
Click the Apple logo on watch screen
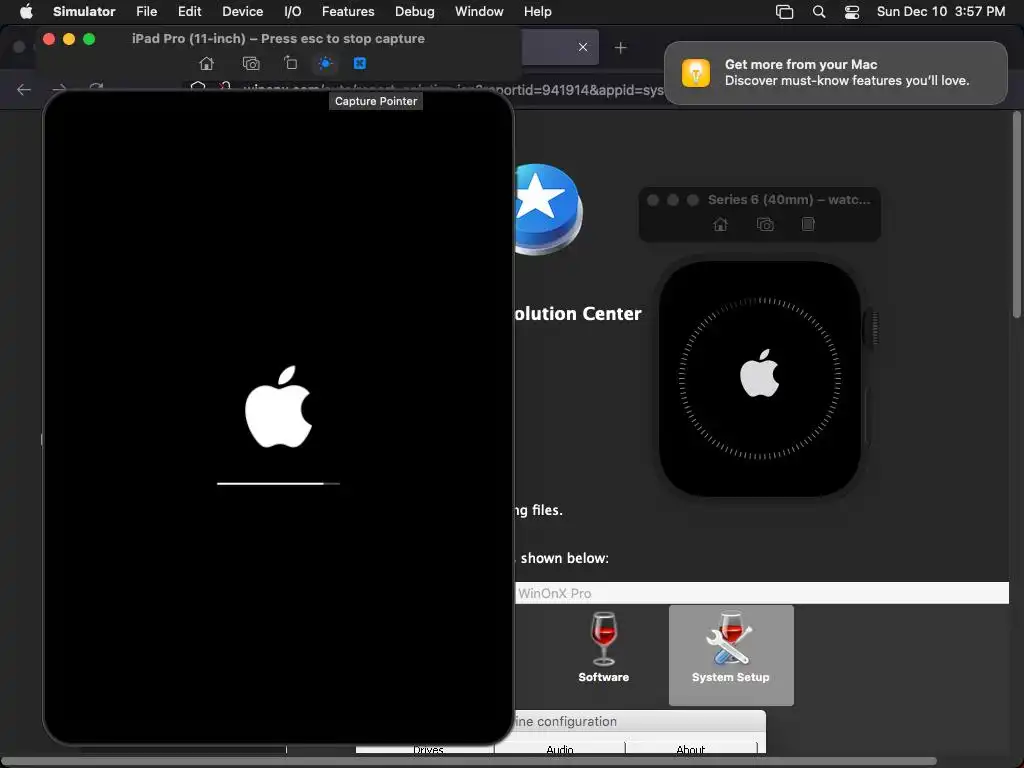click(x=760, y=374)
